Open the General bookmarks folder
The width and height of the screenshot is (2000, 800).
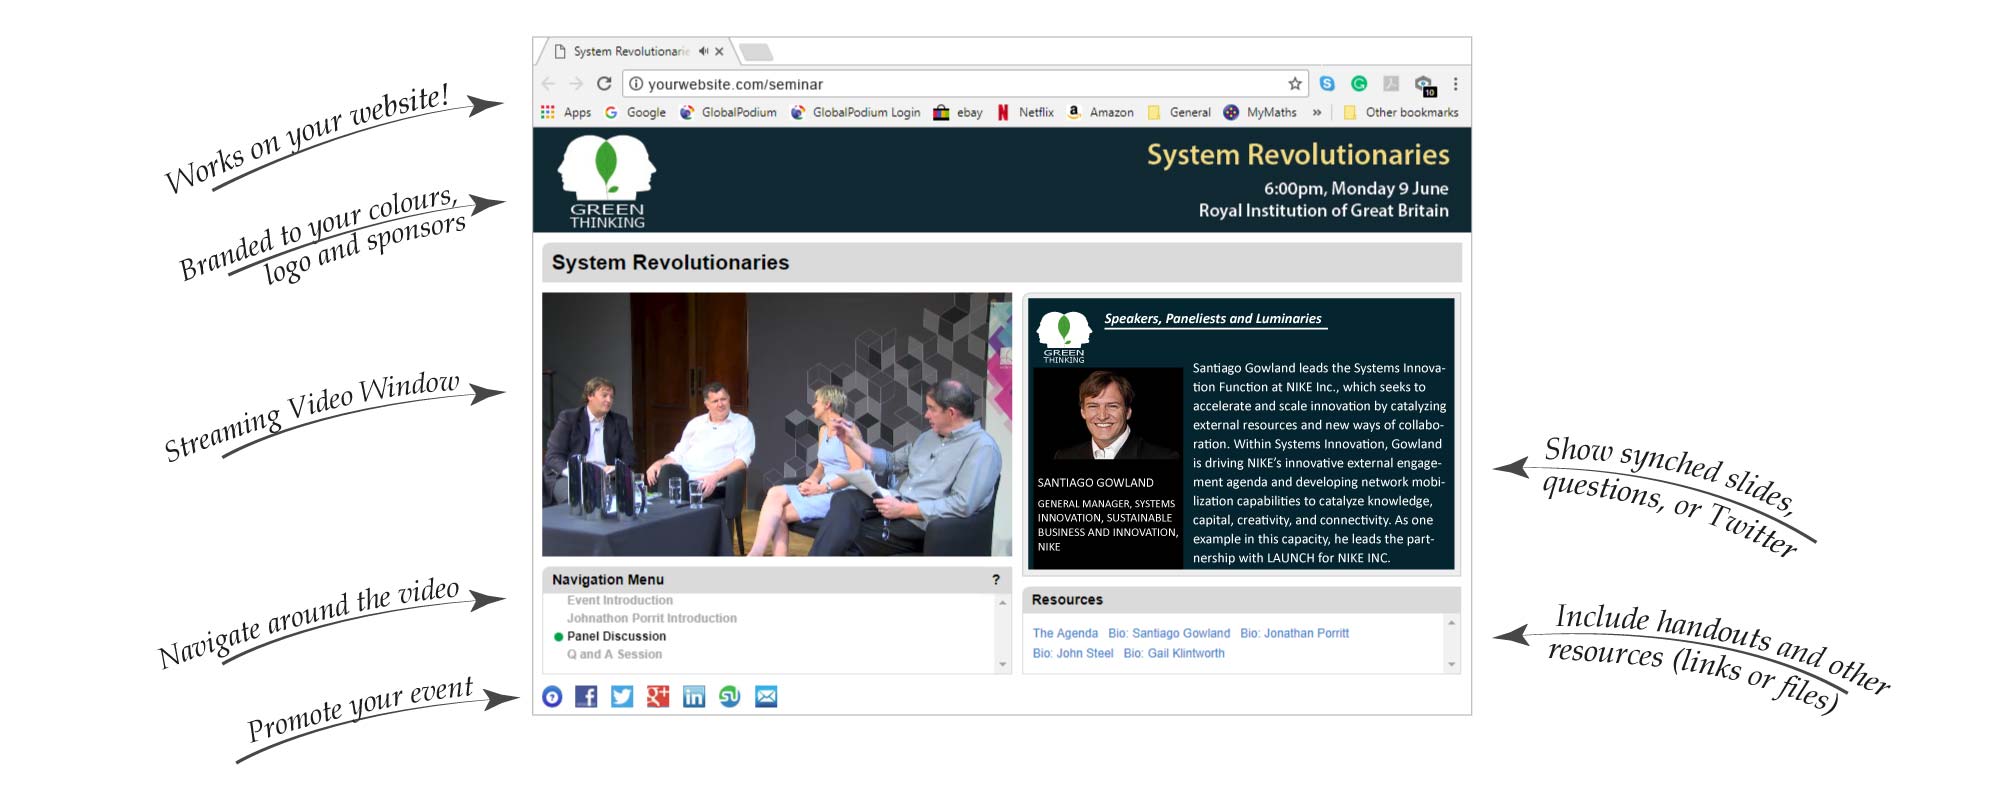tap(1179, 112)
